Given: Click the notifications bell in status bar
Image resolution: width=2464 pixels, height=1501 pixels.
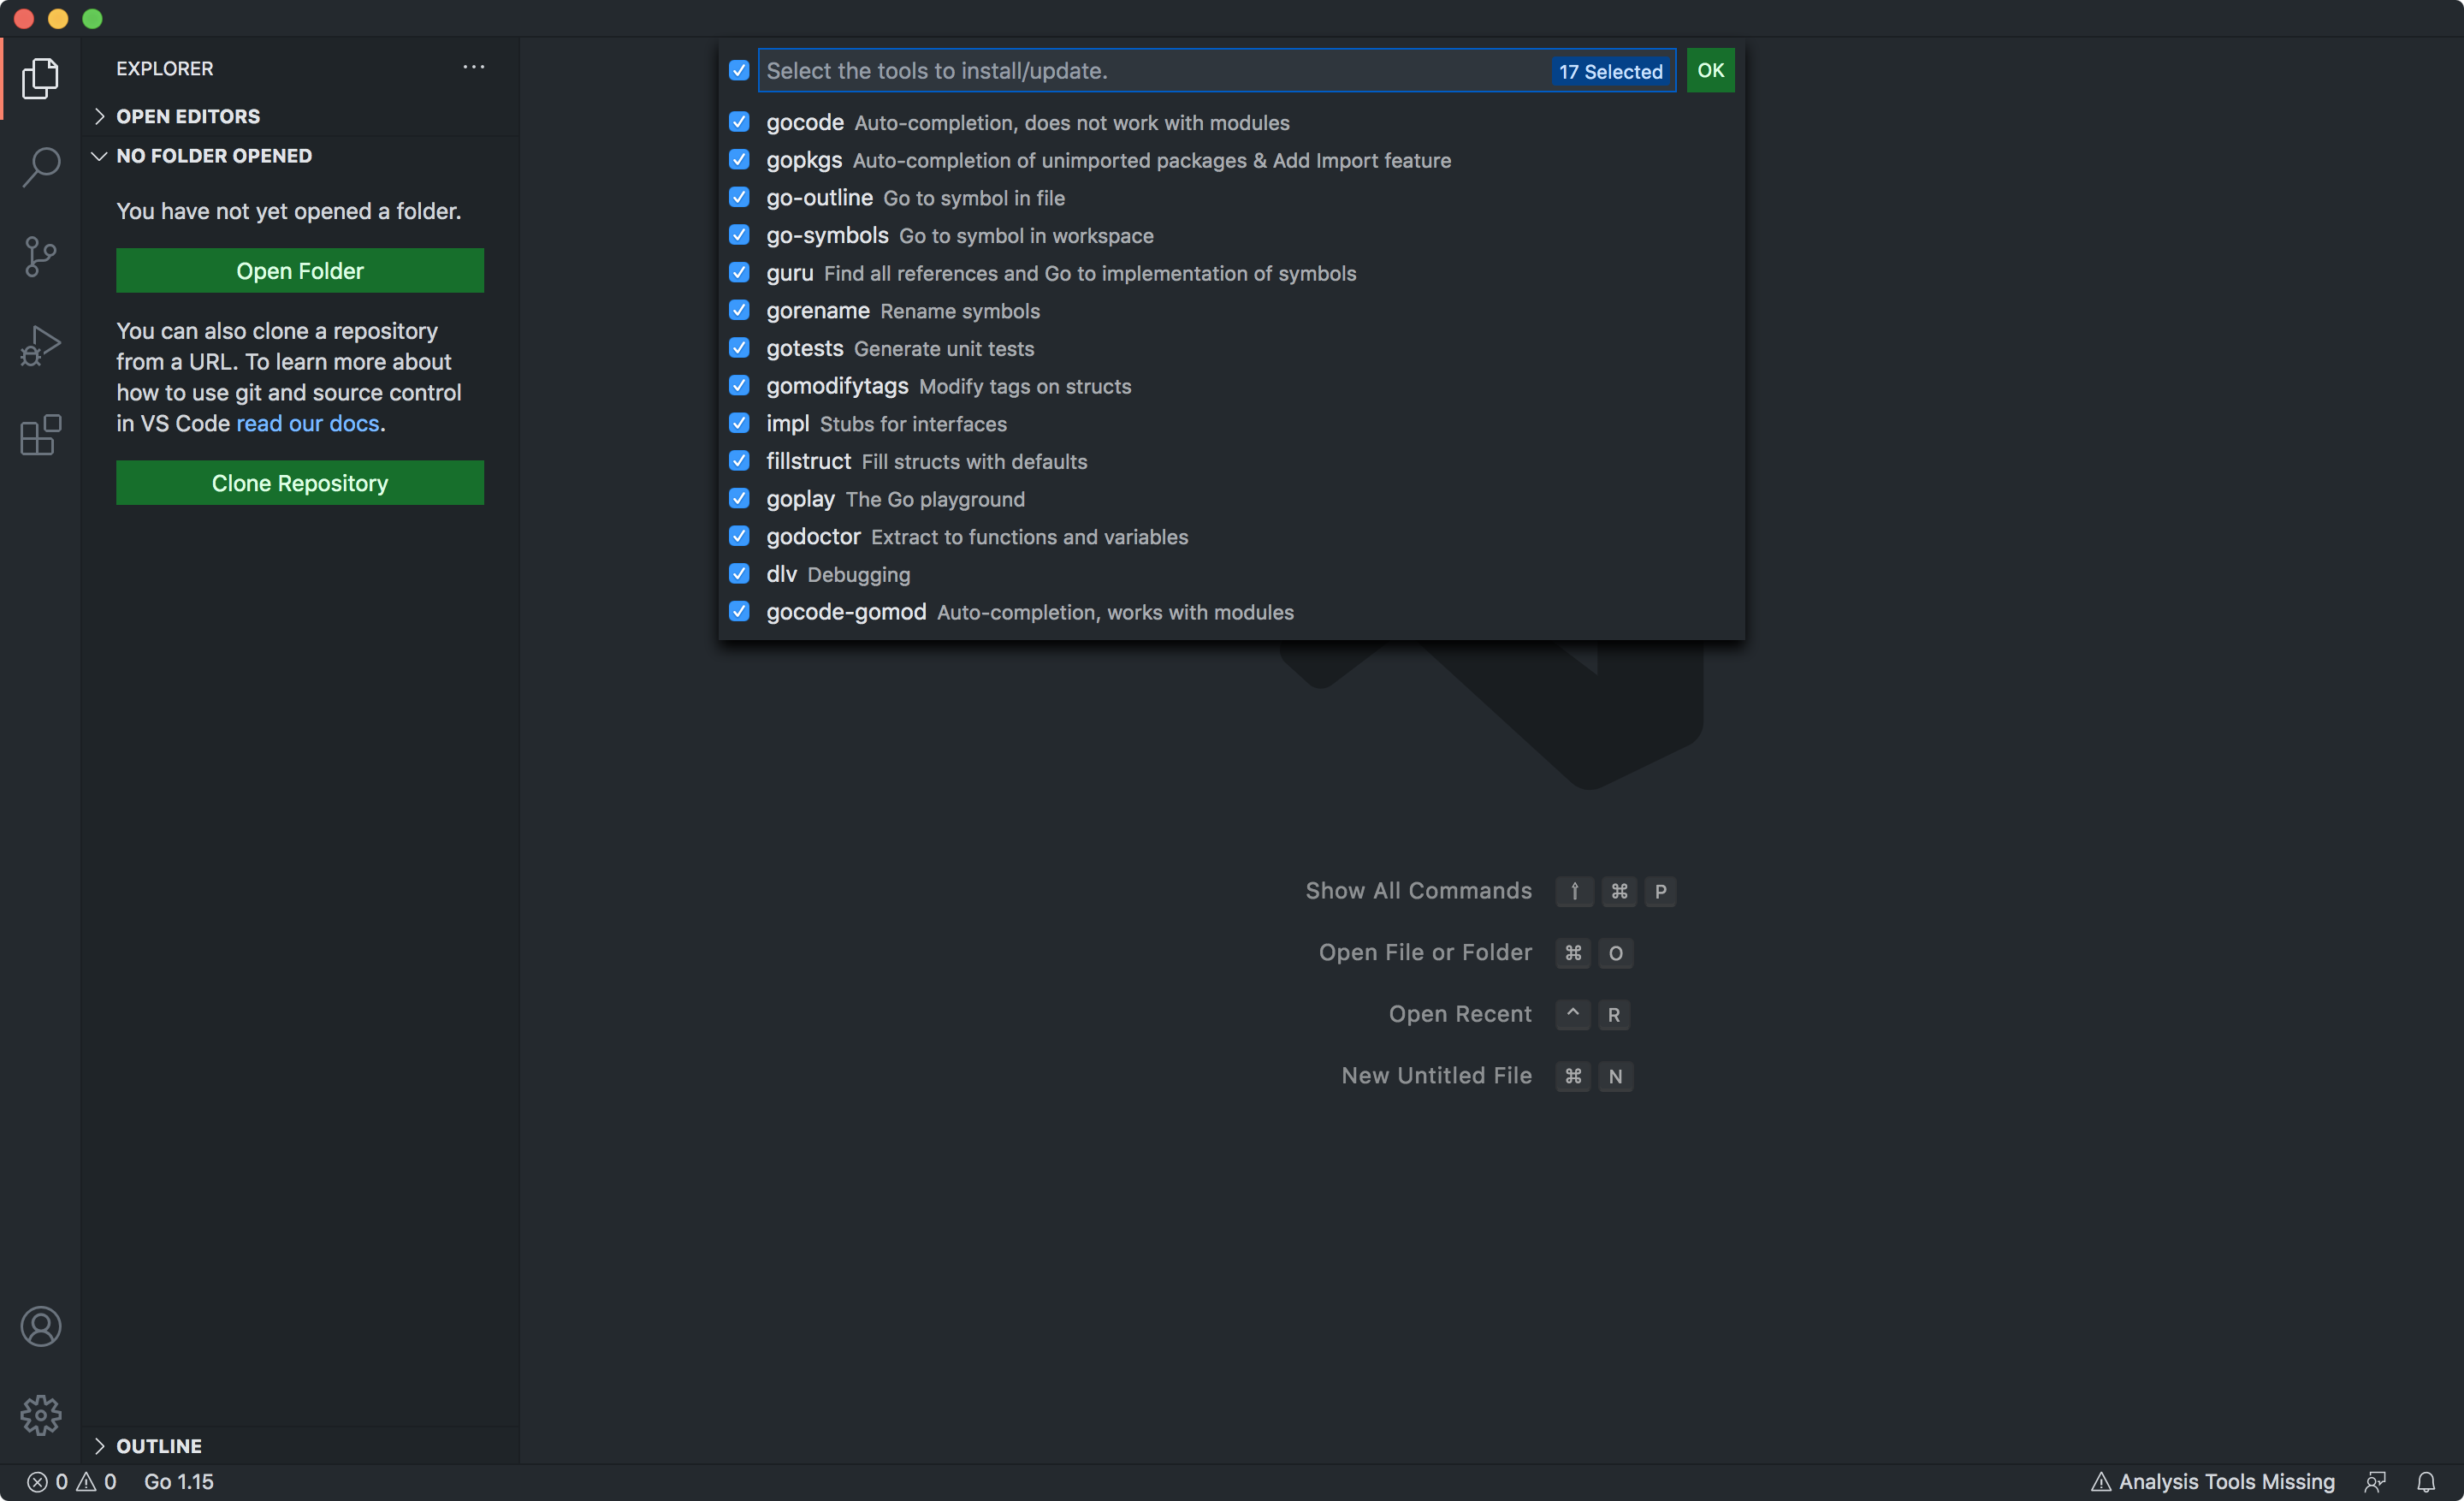Looking at the screenshot, I should [2425, 1481].
